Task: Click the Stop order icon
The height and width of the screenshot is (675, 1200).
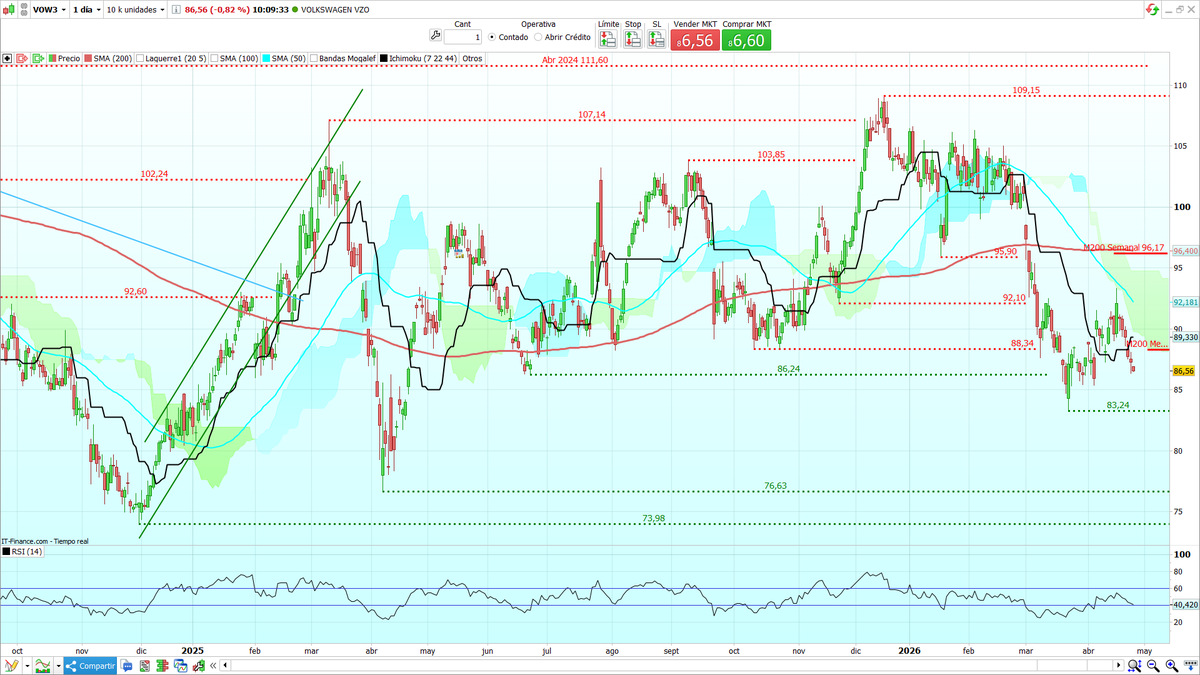Action: [x=633, y=39]
